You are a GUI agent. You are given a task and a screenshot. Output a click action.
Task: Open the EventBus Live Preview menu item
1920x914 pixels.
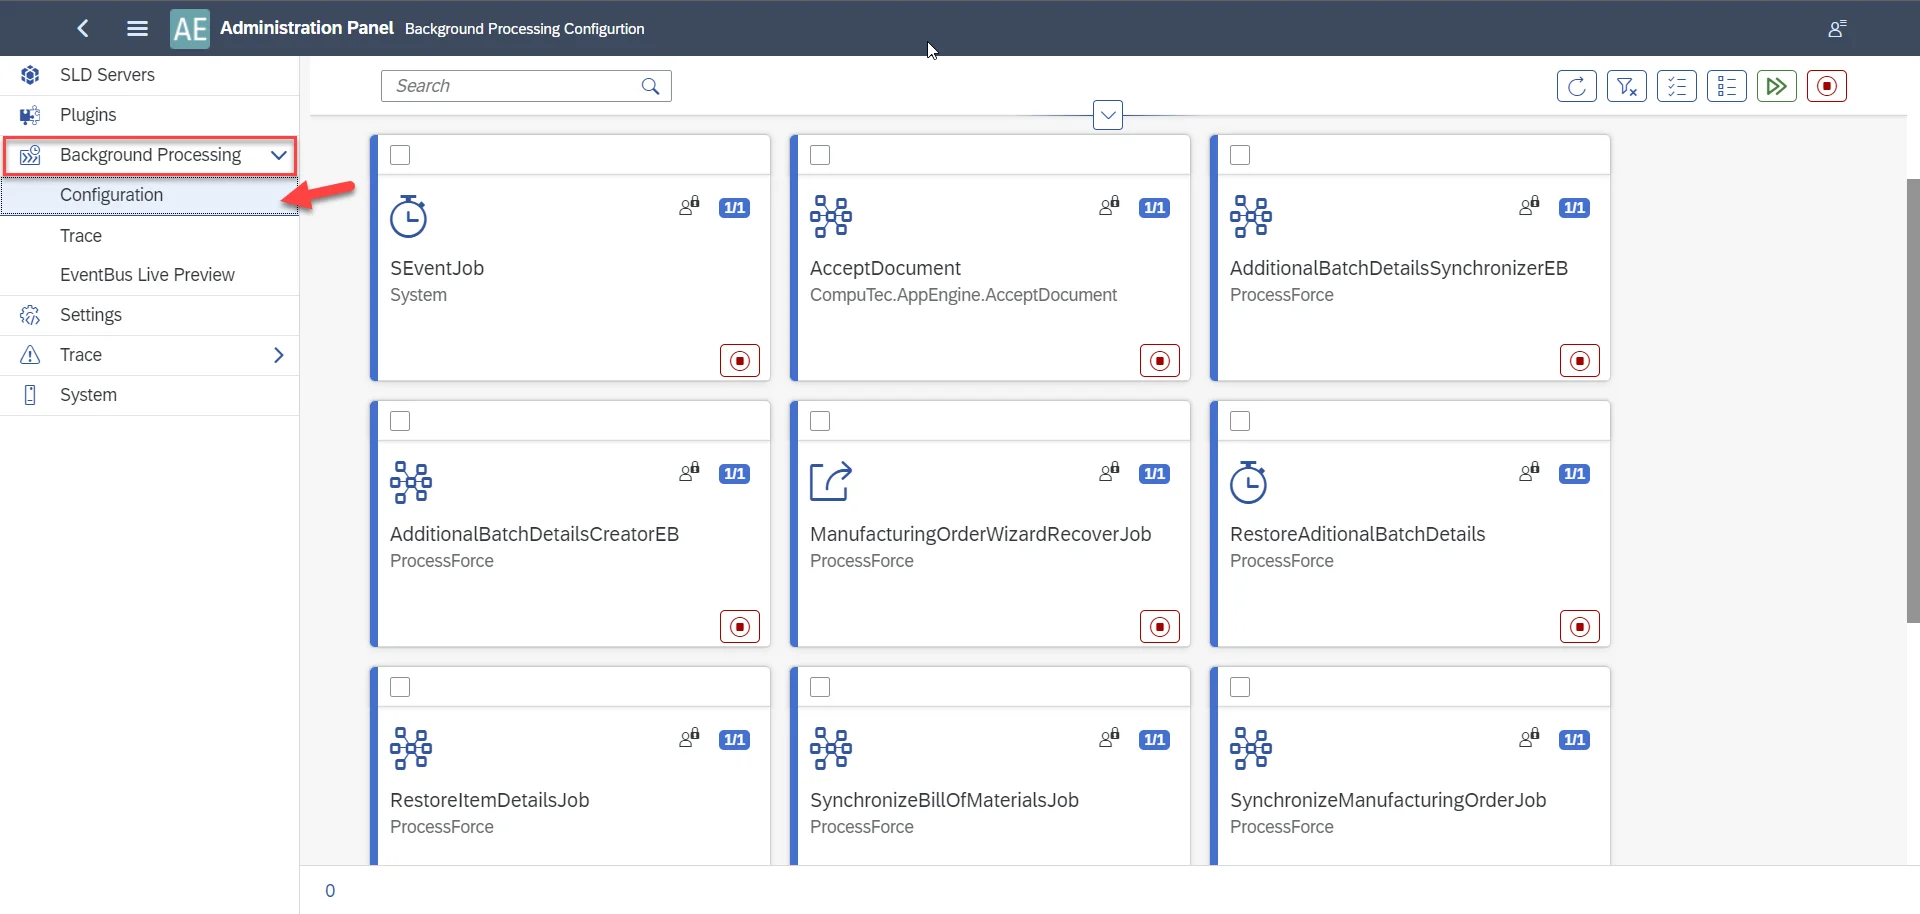[x=147, y=275]
